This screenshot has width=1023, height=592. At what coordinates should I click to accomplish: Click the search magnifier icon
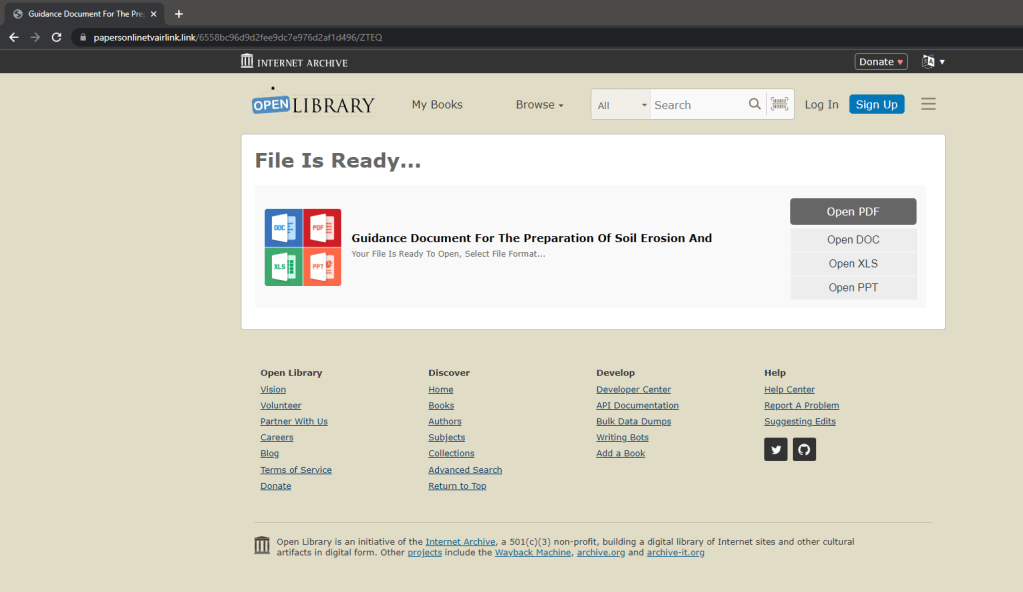(x=755, y=104)
